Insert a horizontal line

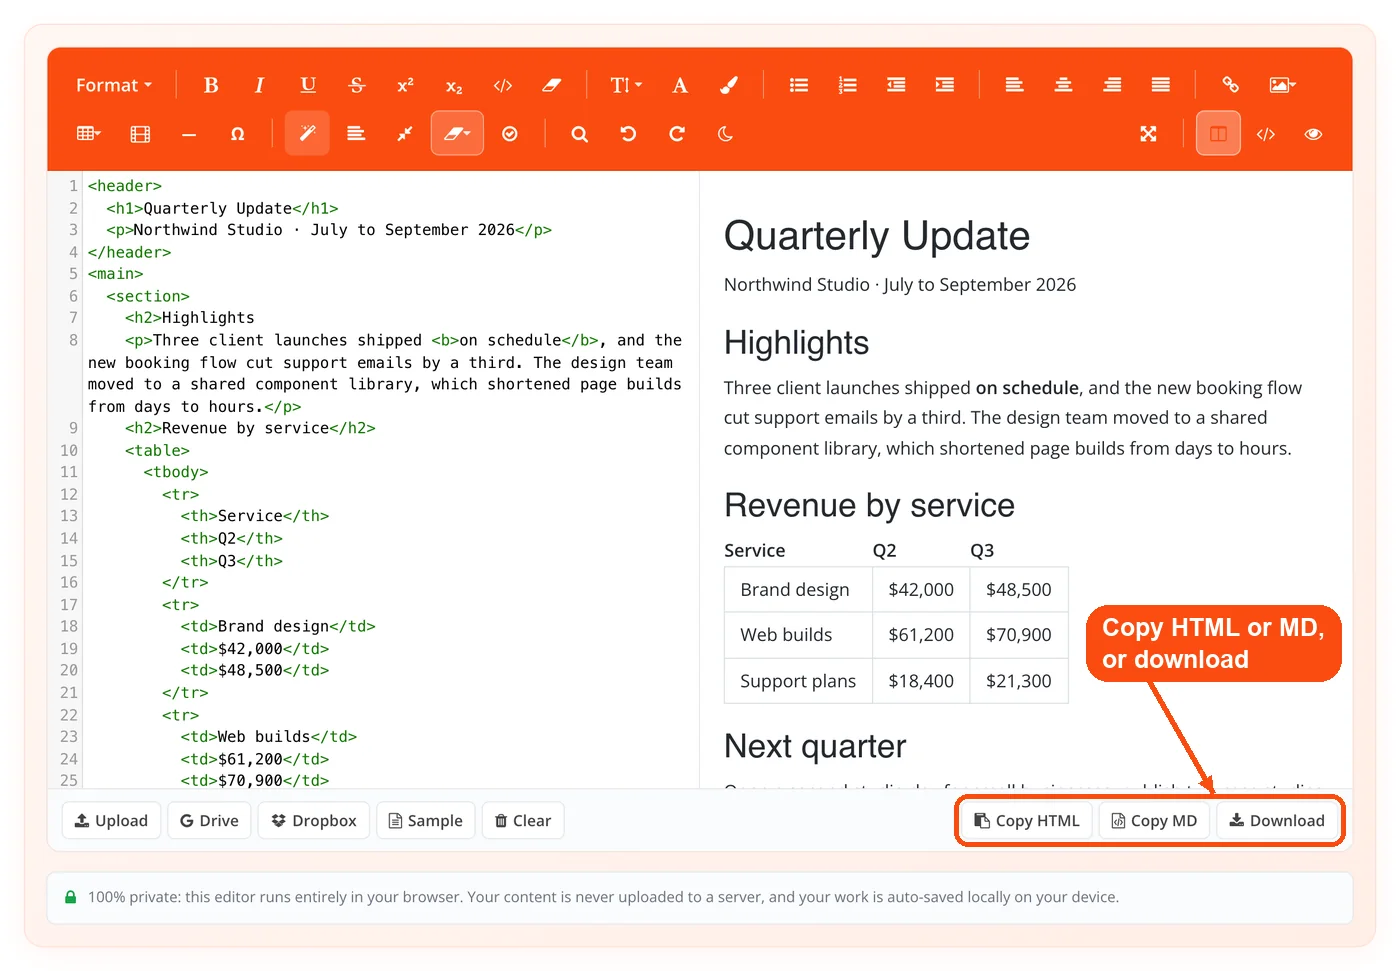[189, 134]
